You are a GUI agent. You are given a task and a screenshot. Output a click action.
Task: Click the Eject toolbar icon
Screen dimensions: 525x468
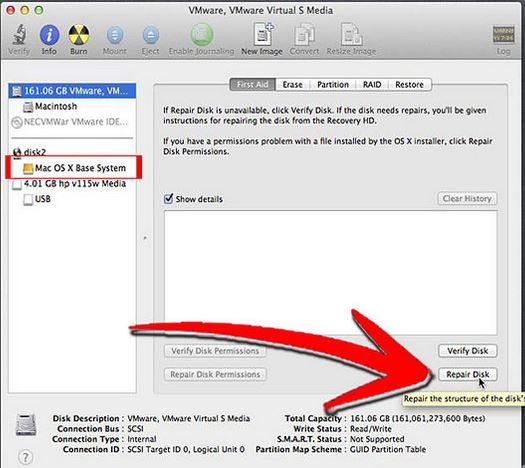(x=151, y=35)
